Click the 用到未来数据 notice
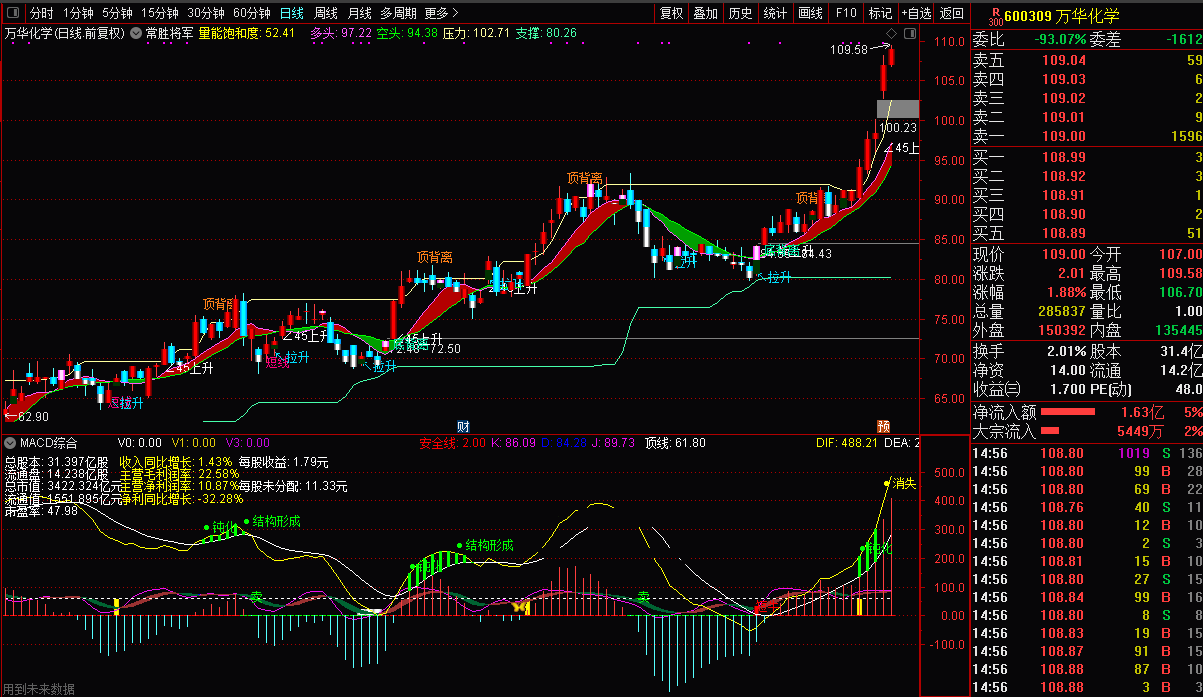 coord(38,689)
